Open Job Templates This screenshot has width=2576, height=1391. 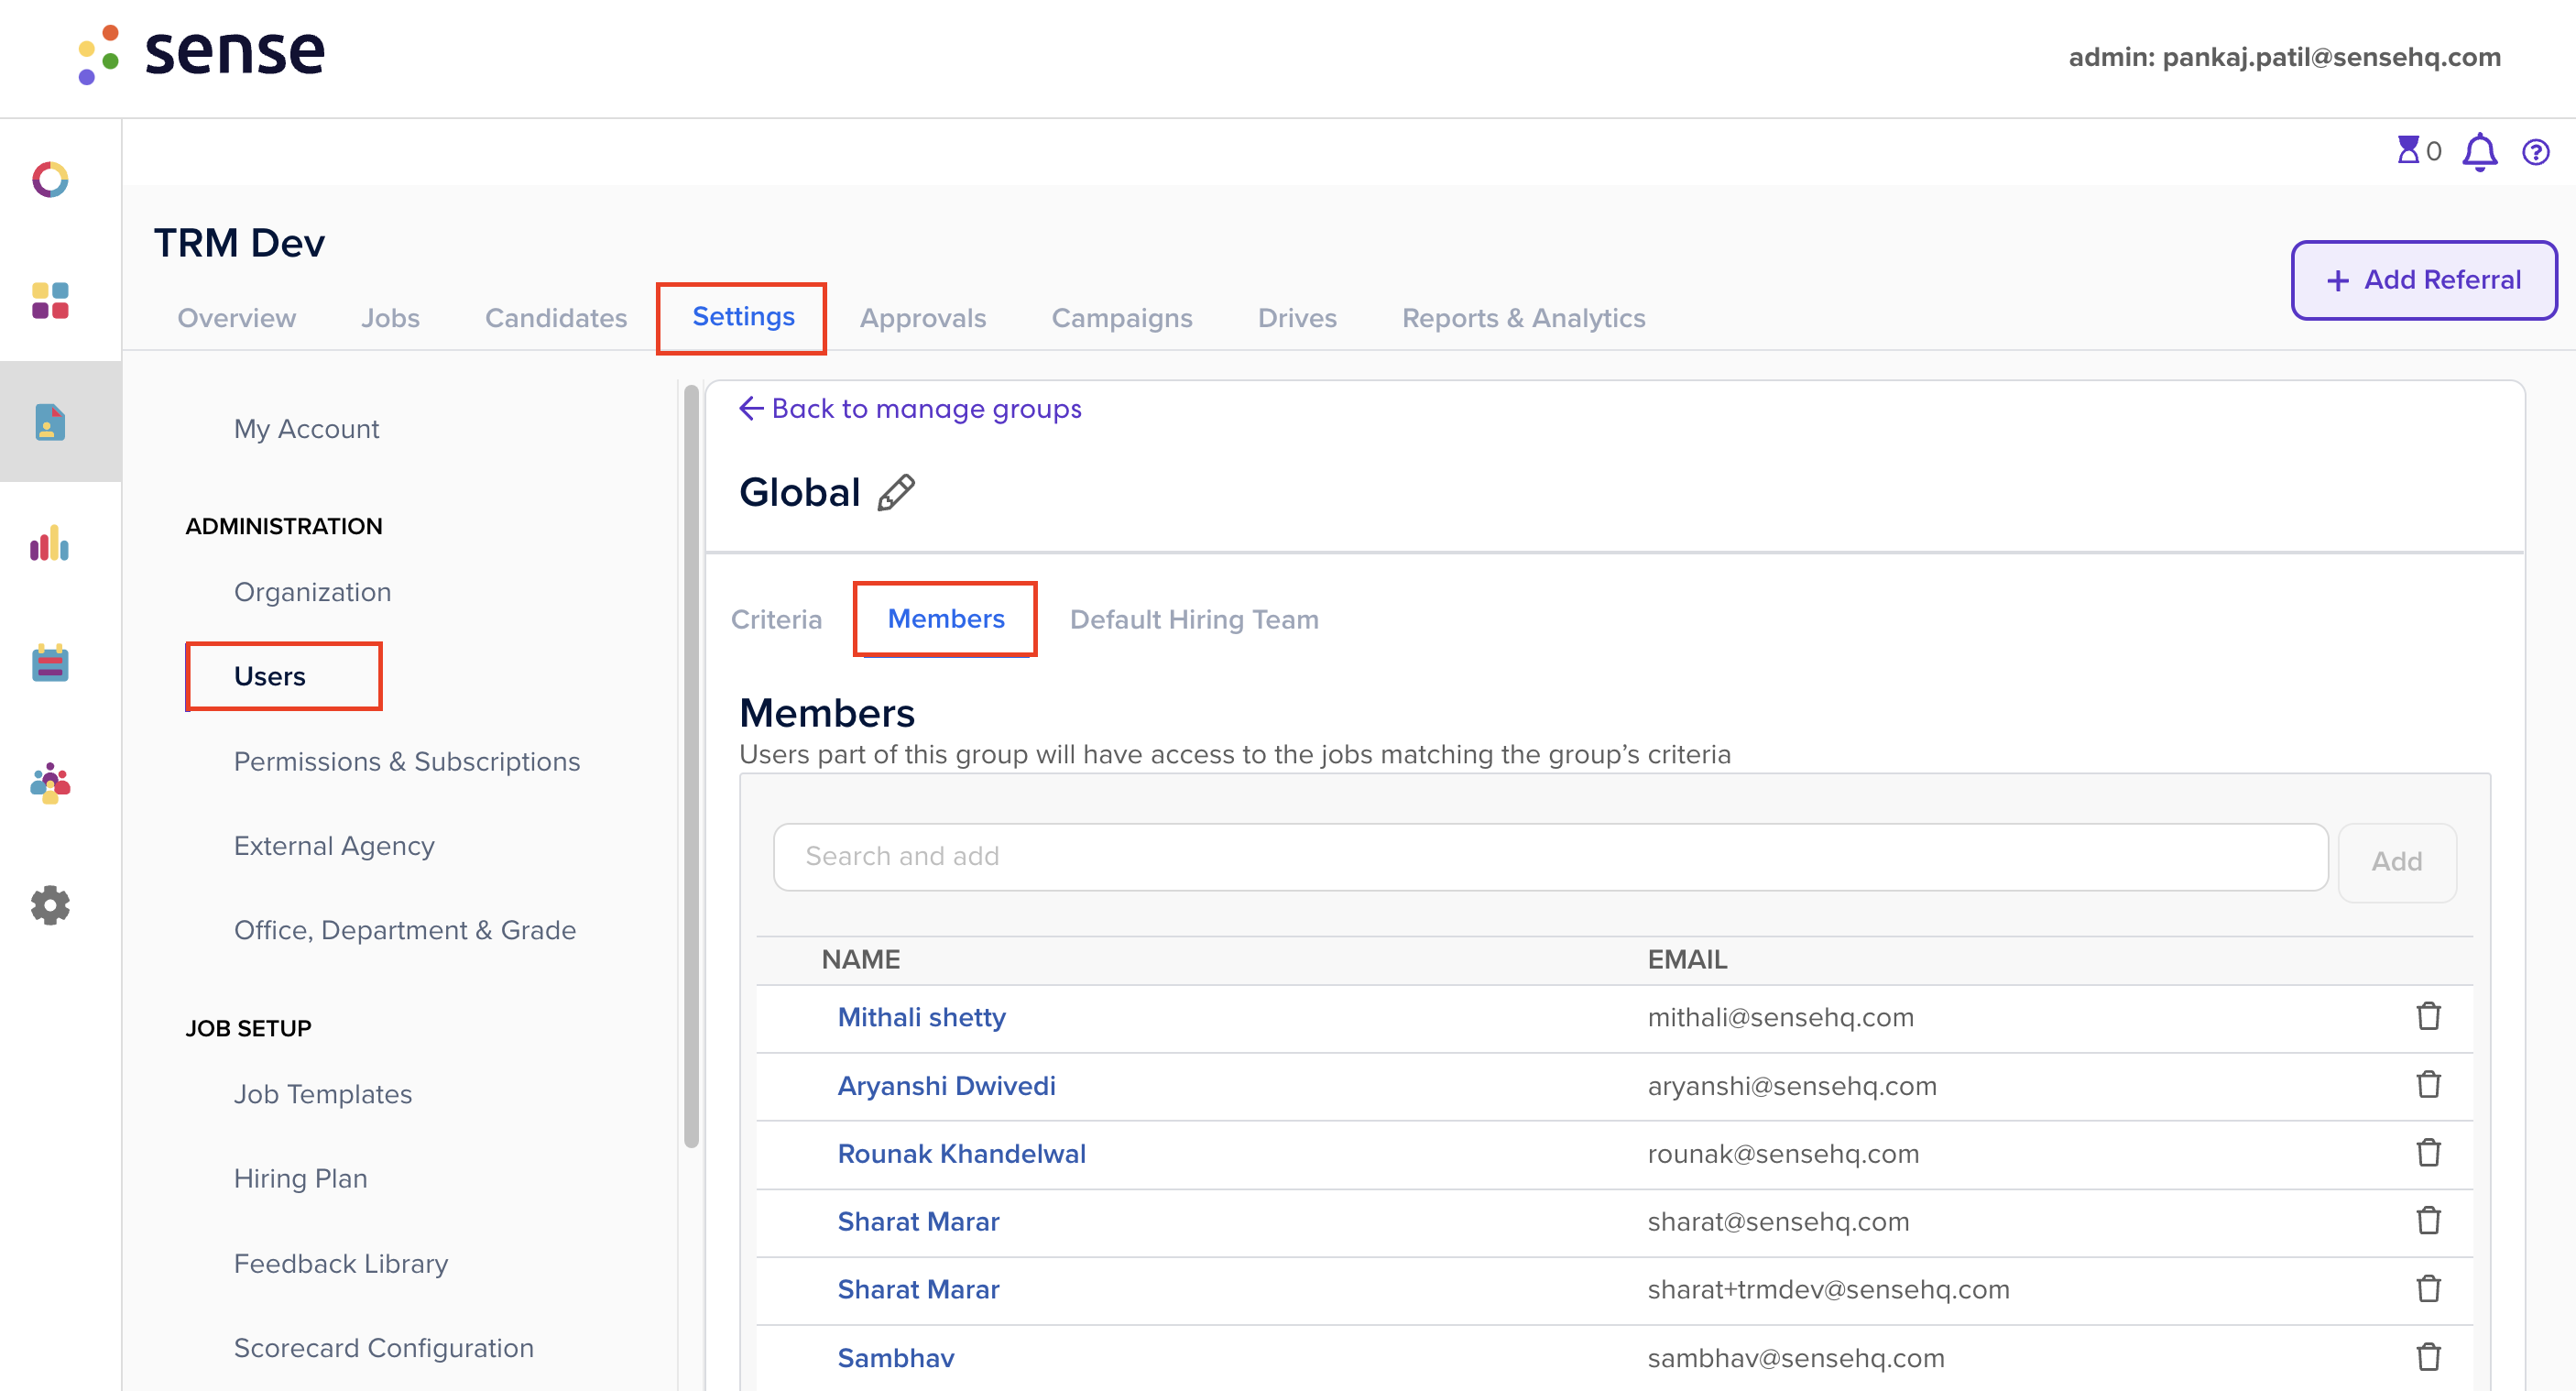click(323, 1094)
